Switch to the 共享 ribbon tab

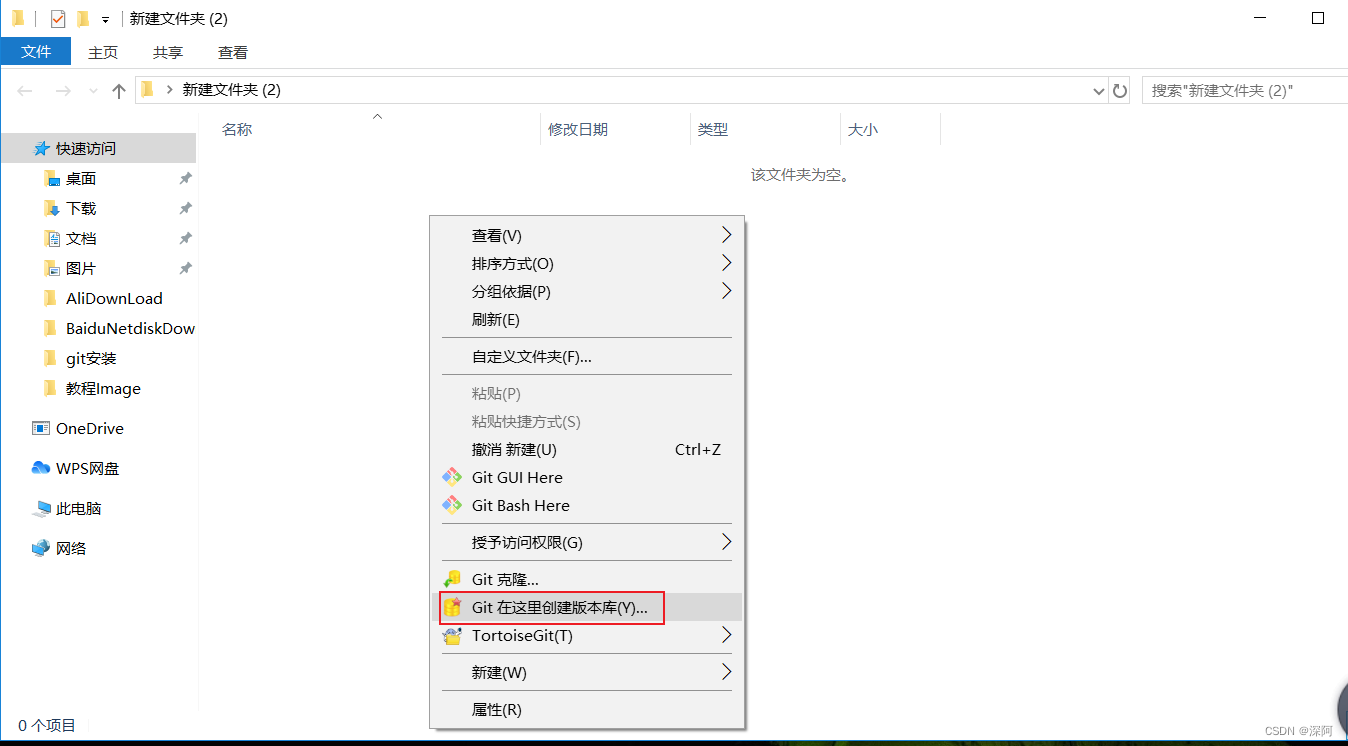[x=168, y=53]
